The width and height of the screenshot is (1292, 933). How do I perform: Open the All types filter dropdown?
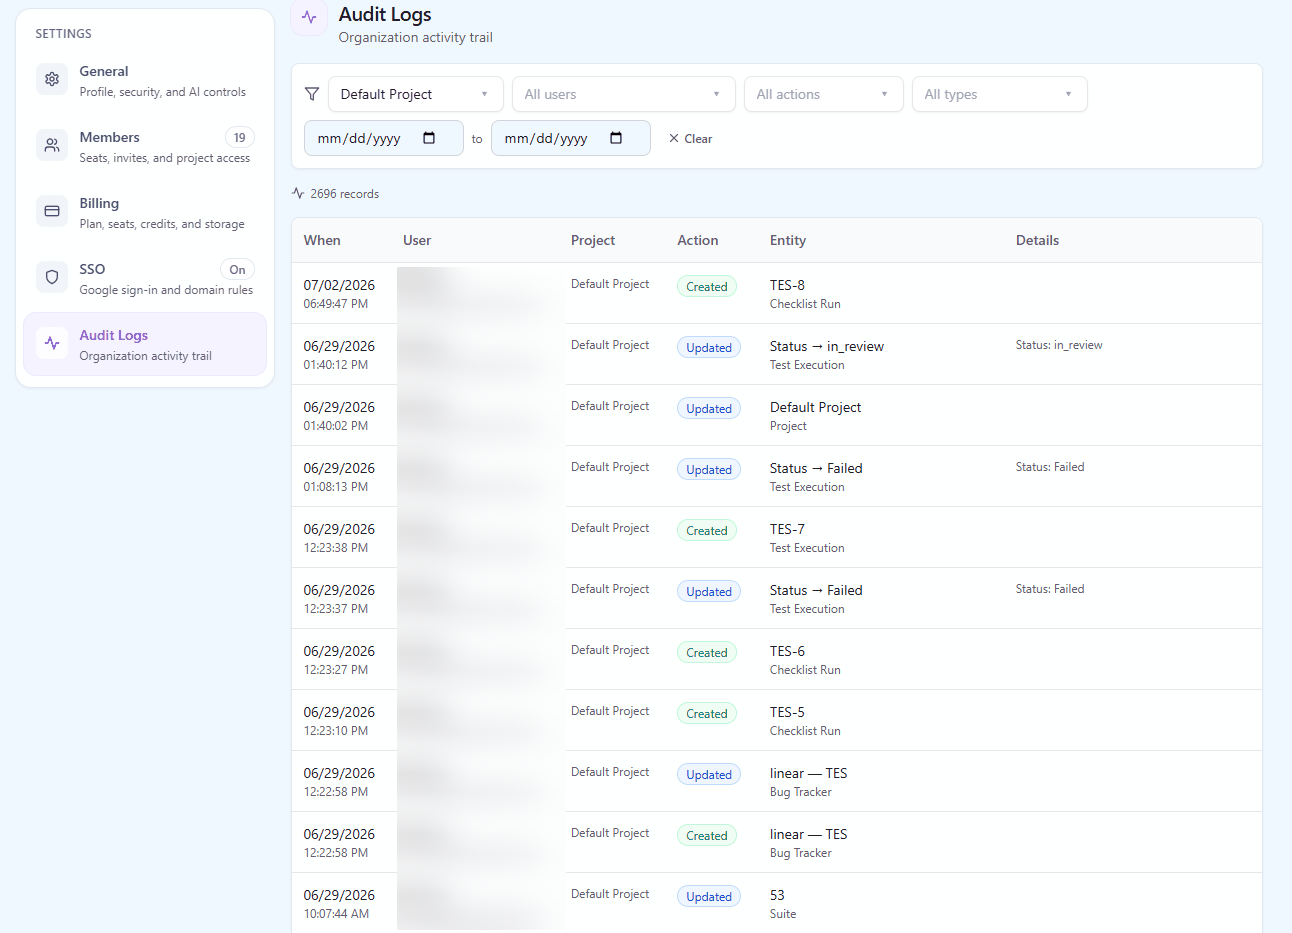(1000, 94)
